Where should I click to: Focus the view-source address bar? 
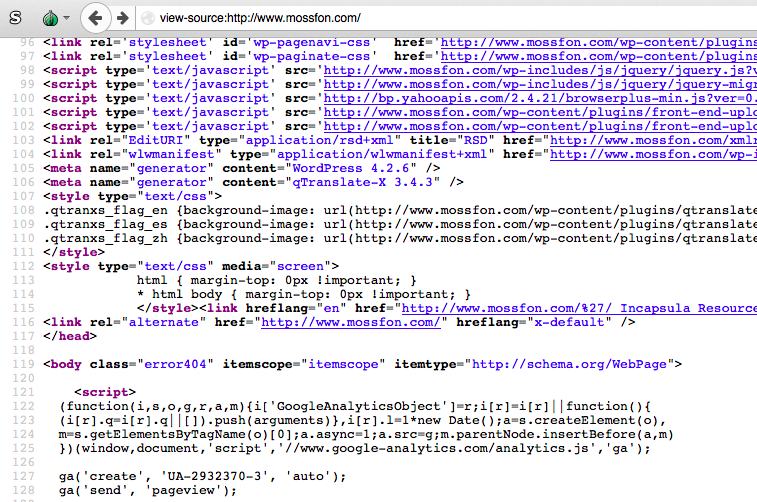pos(449,18)
